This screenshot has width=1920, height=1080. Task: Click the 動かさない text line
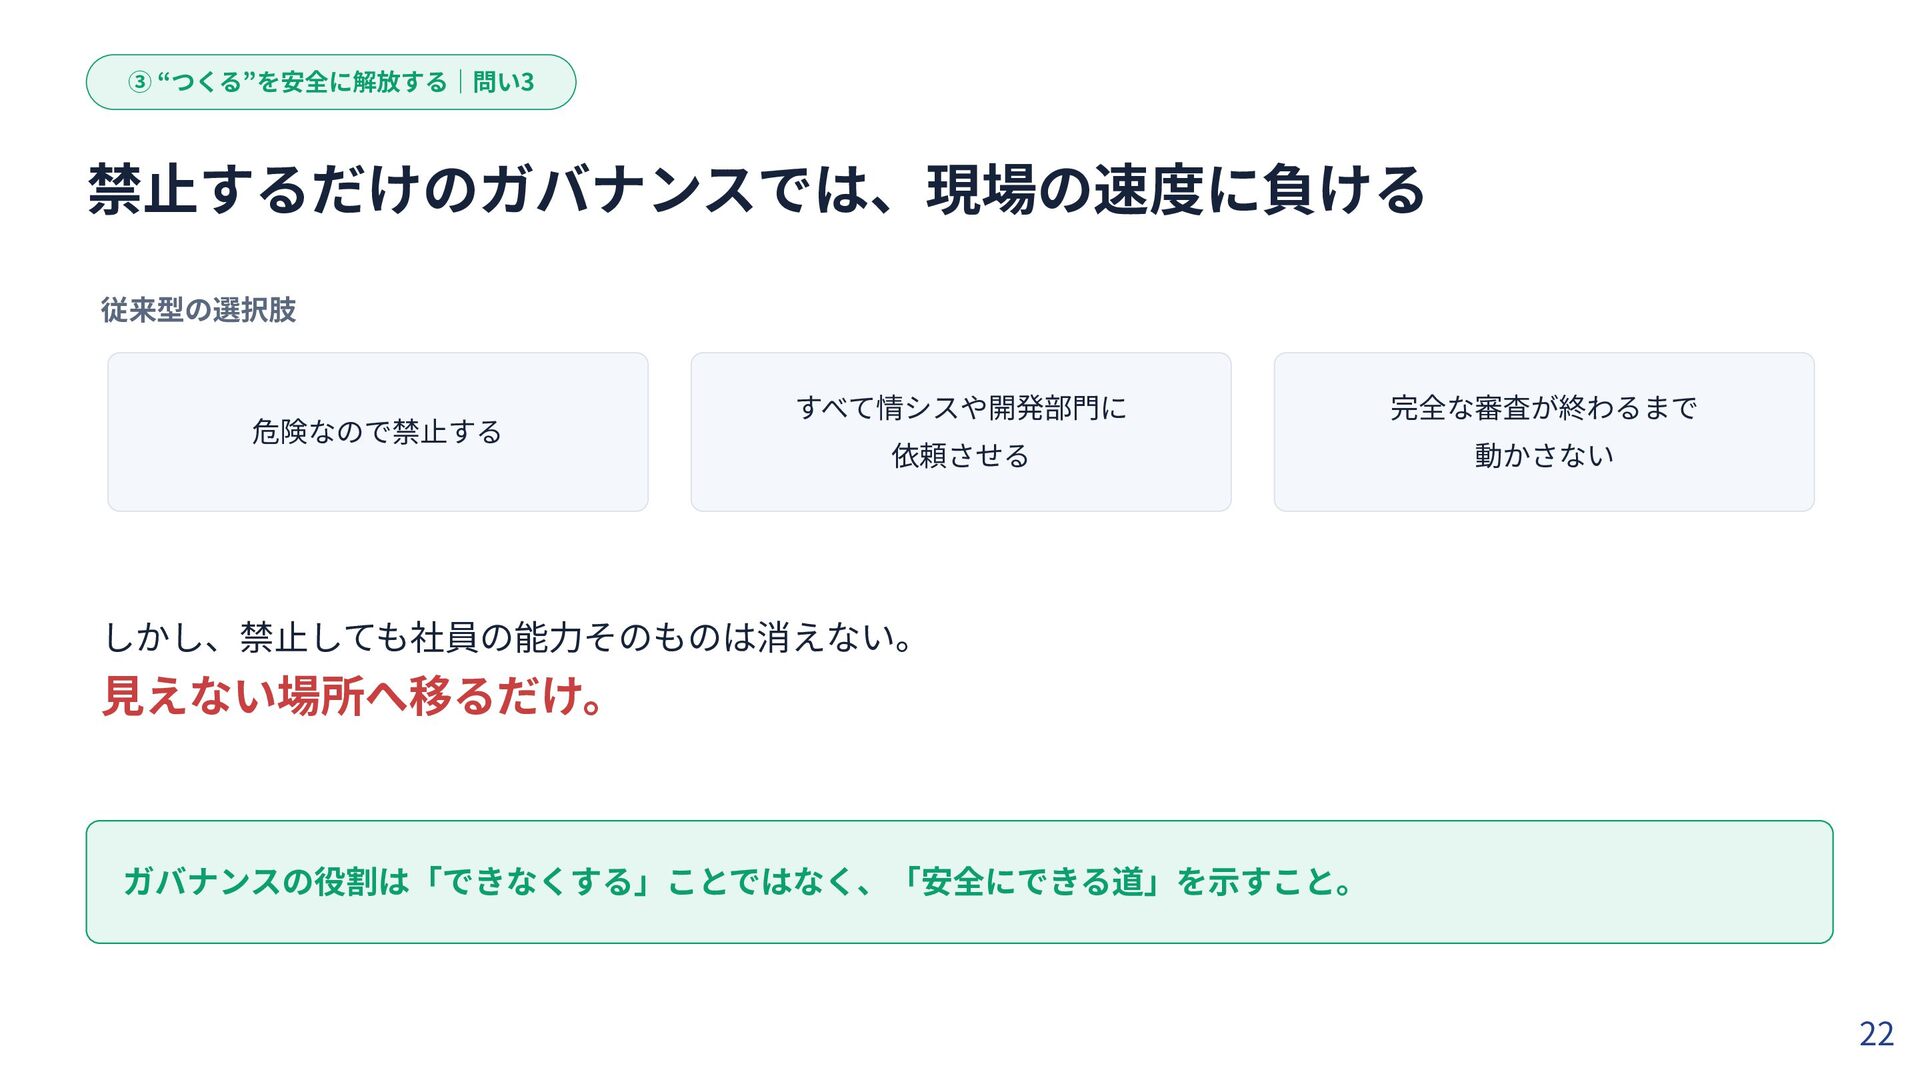[1544, 456]
